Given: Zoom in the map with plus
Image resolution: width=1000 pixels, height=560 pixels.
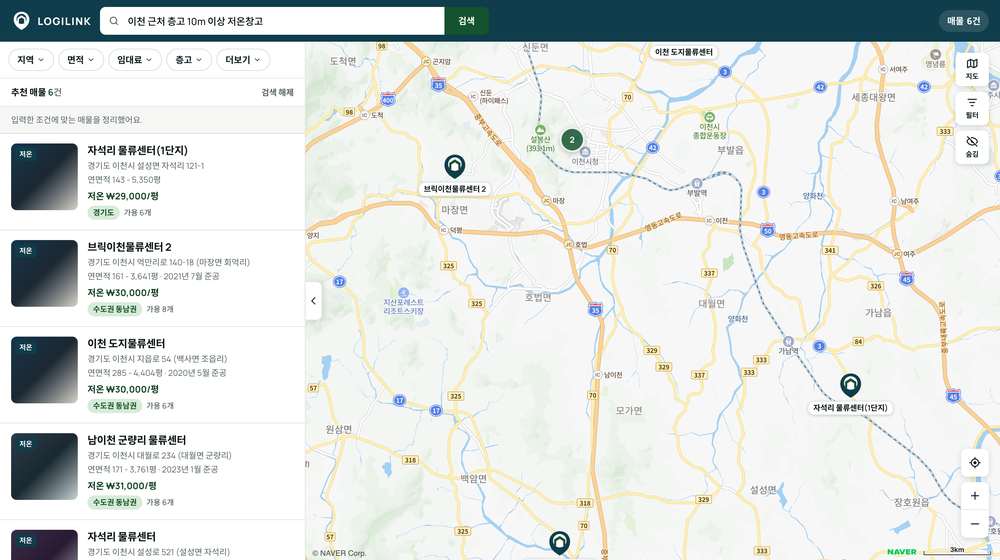Looking at the screenshot, I should coord(974,496).
